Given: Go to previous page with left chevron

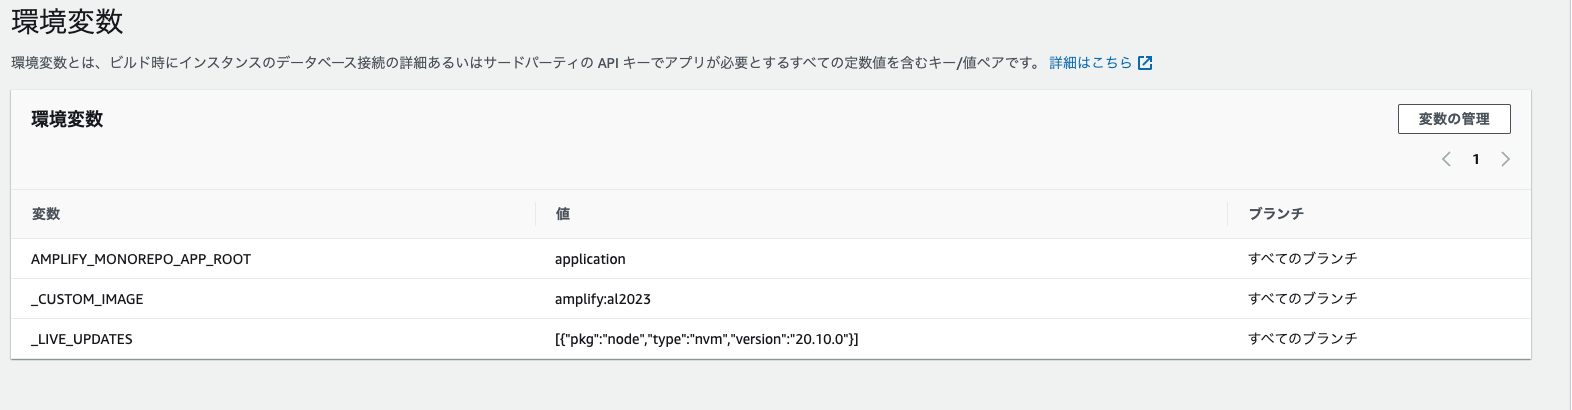Looking at the screenshot, I should 1446,159.
